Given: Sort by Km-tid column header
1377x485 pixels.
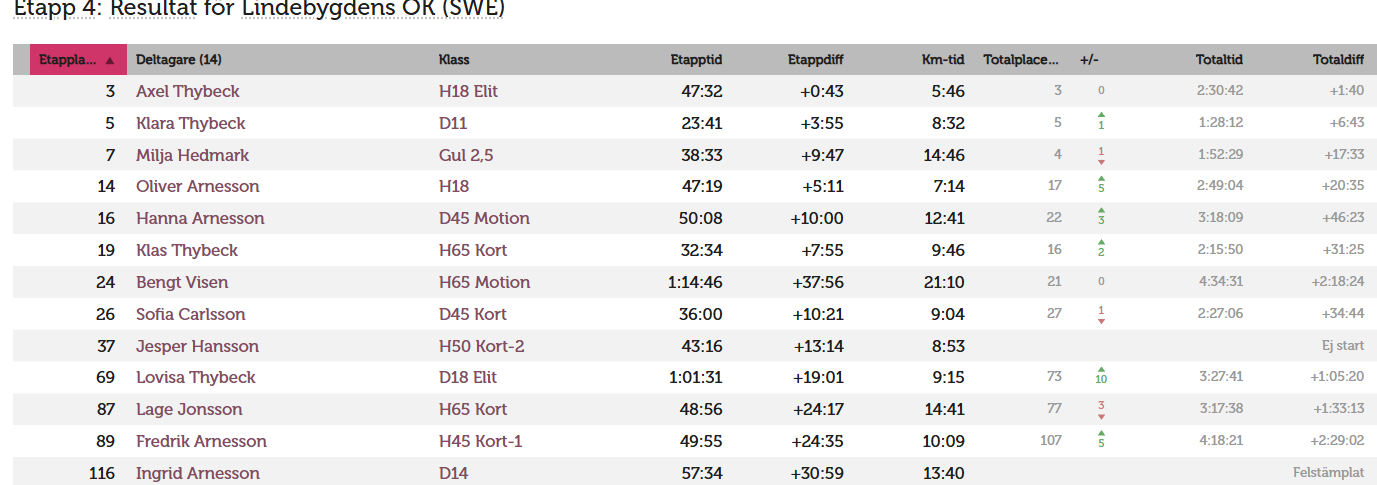Looking at the screenshot, I should coord(943,60).
